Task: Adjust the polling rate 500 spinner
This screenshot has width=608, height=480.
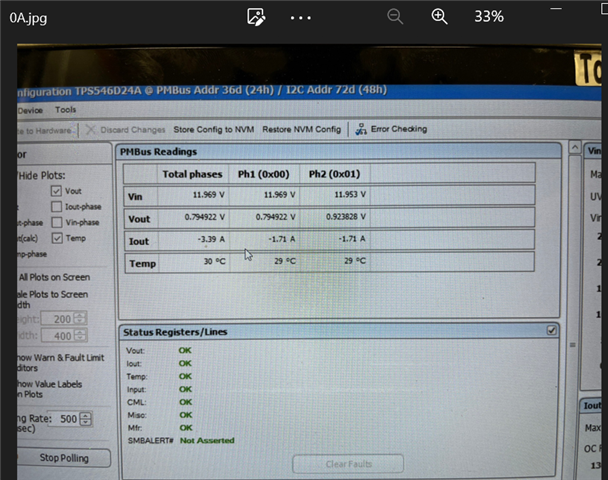Action: [86, 419]
